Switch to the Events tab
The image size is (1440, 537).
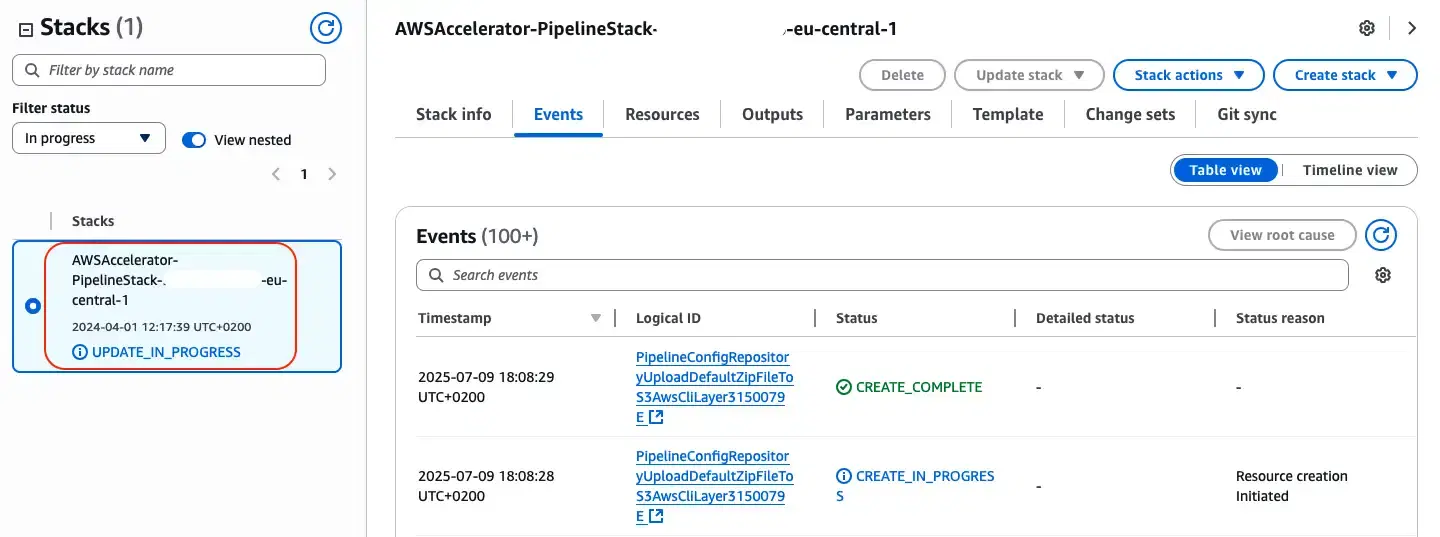[x=558, y=114]
